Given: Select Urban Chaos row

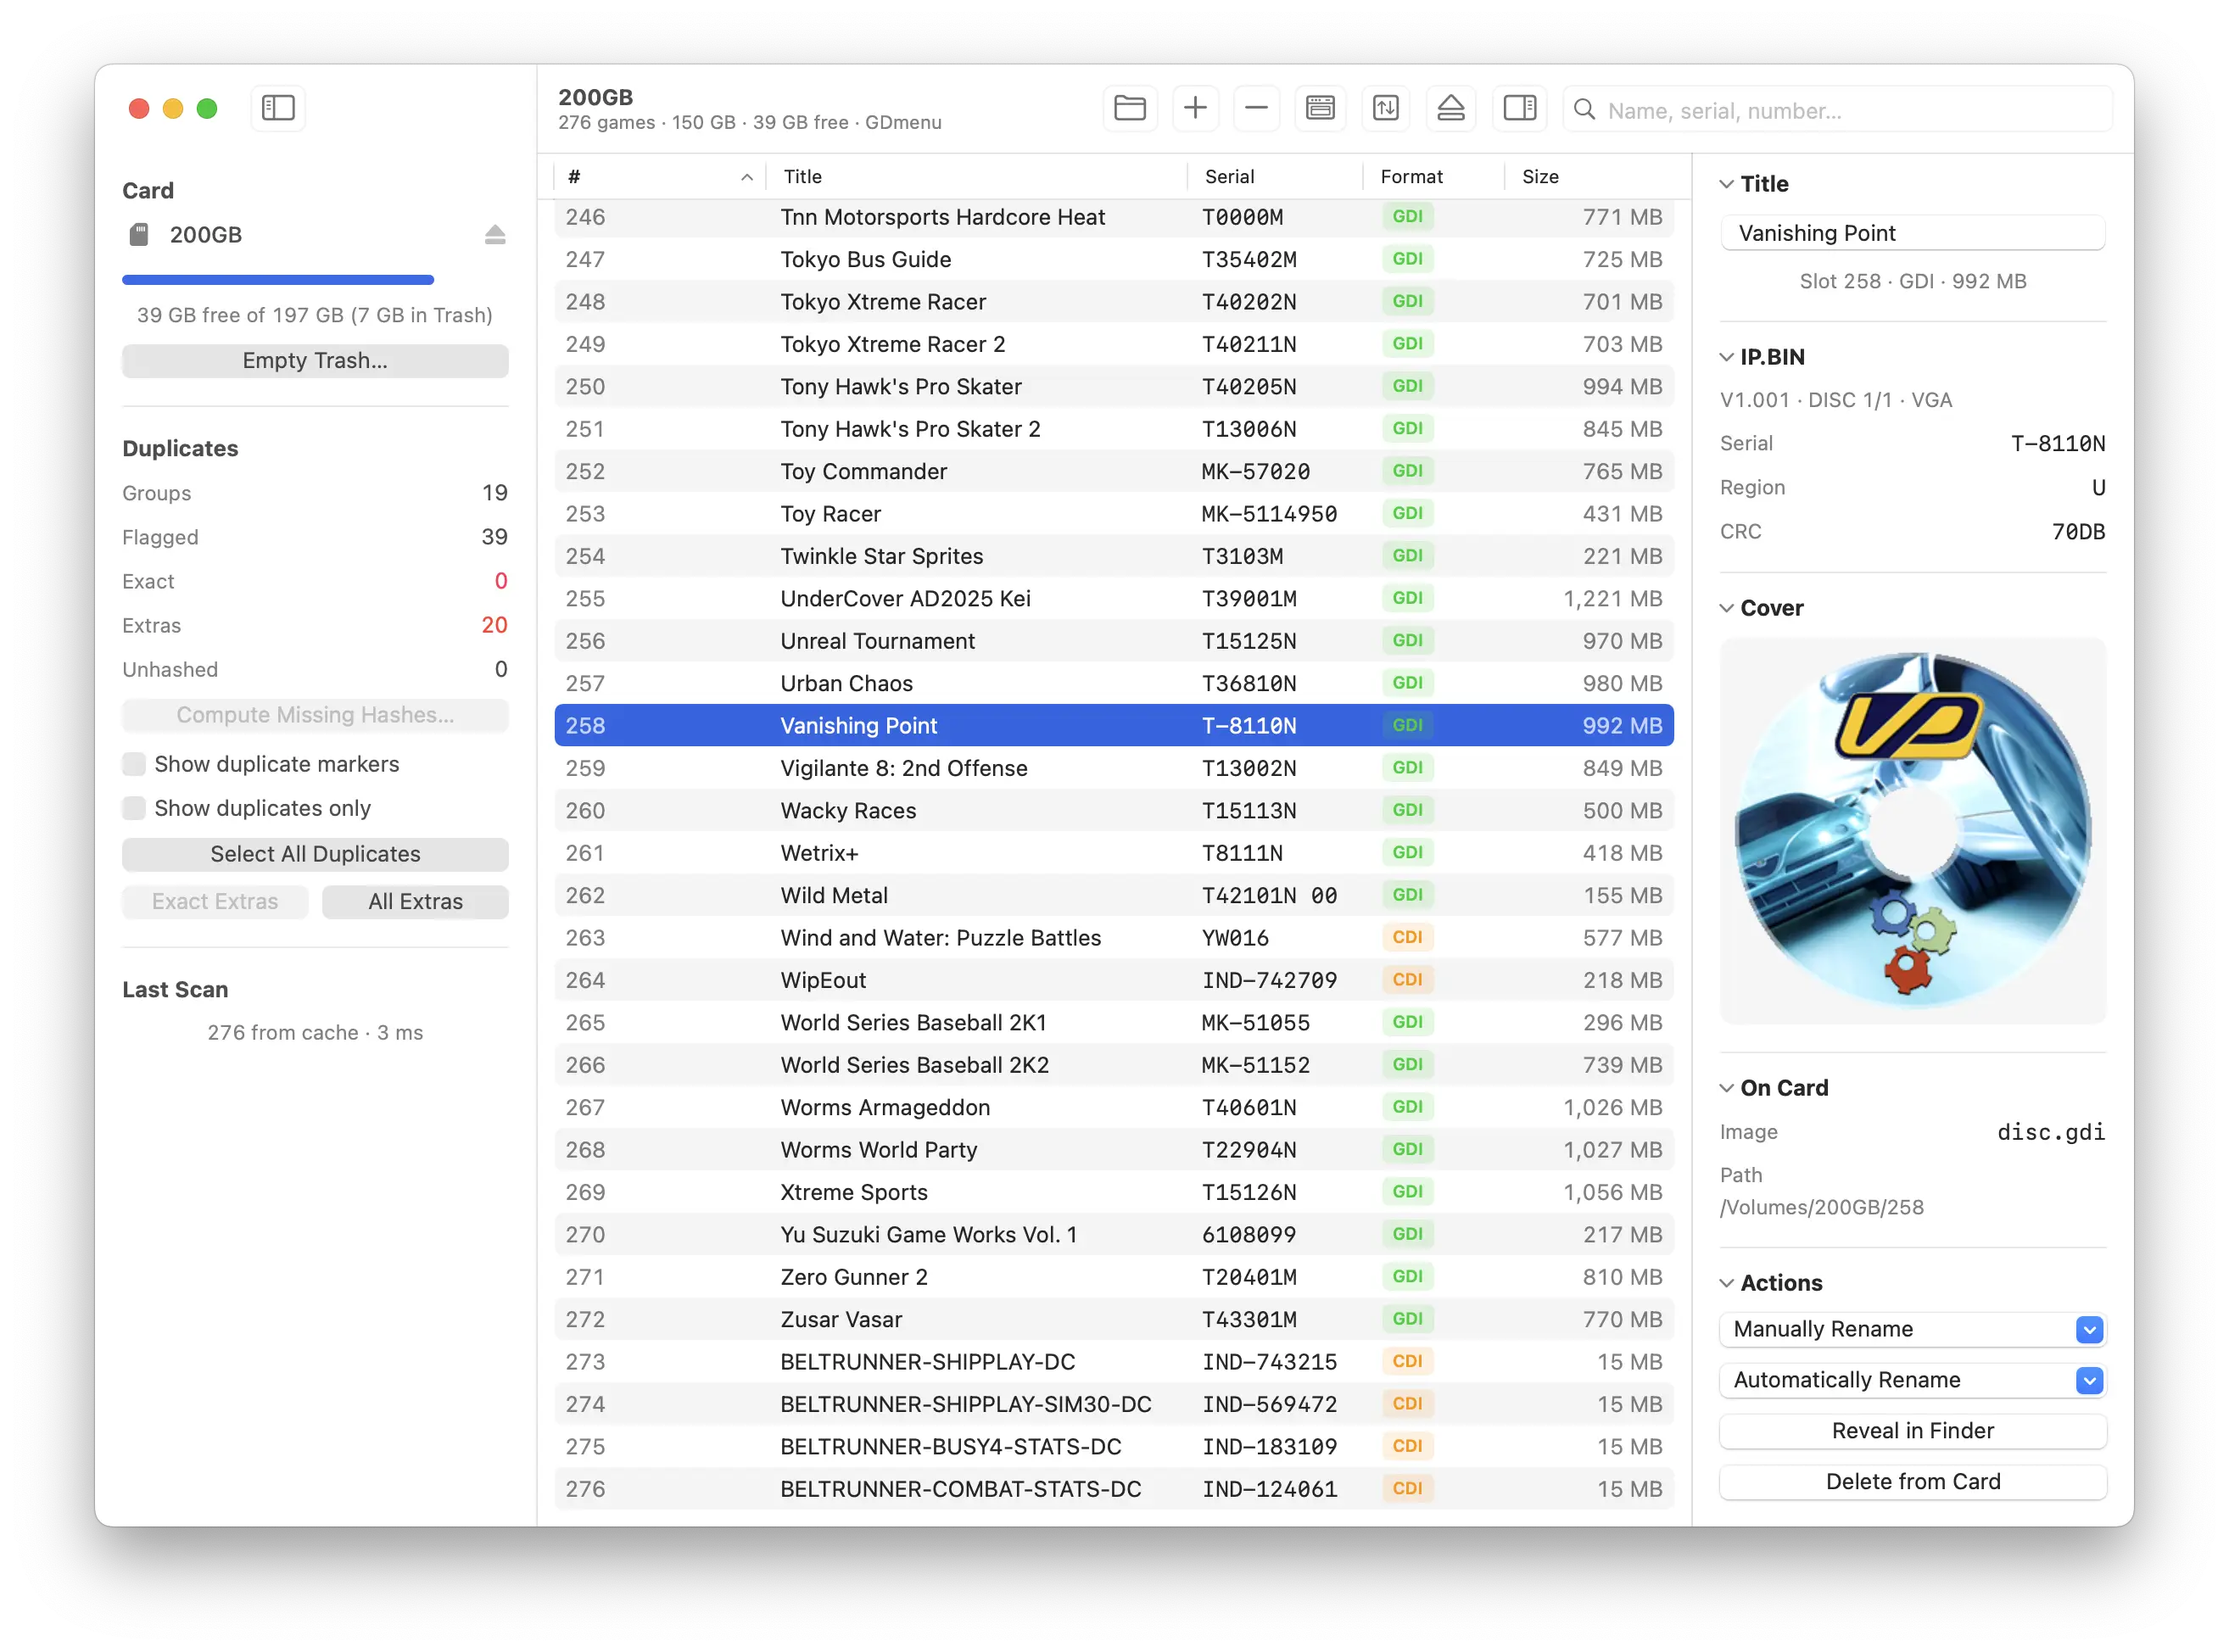Looking at the screenshot, I should [x=1113, y=684].
